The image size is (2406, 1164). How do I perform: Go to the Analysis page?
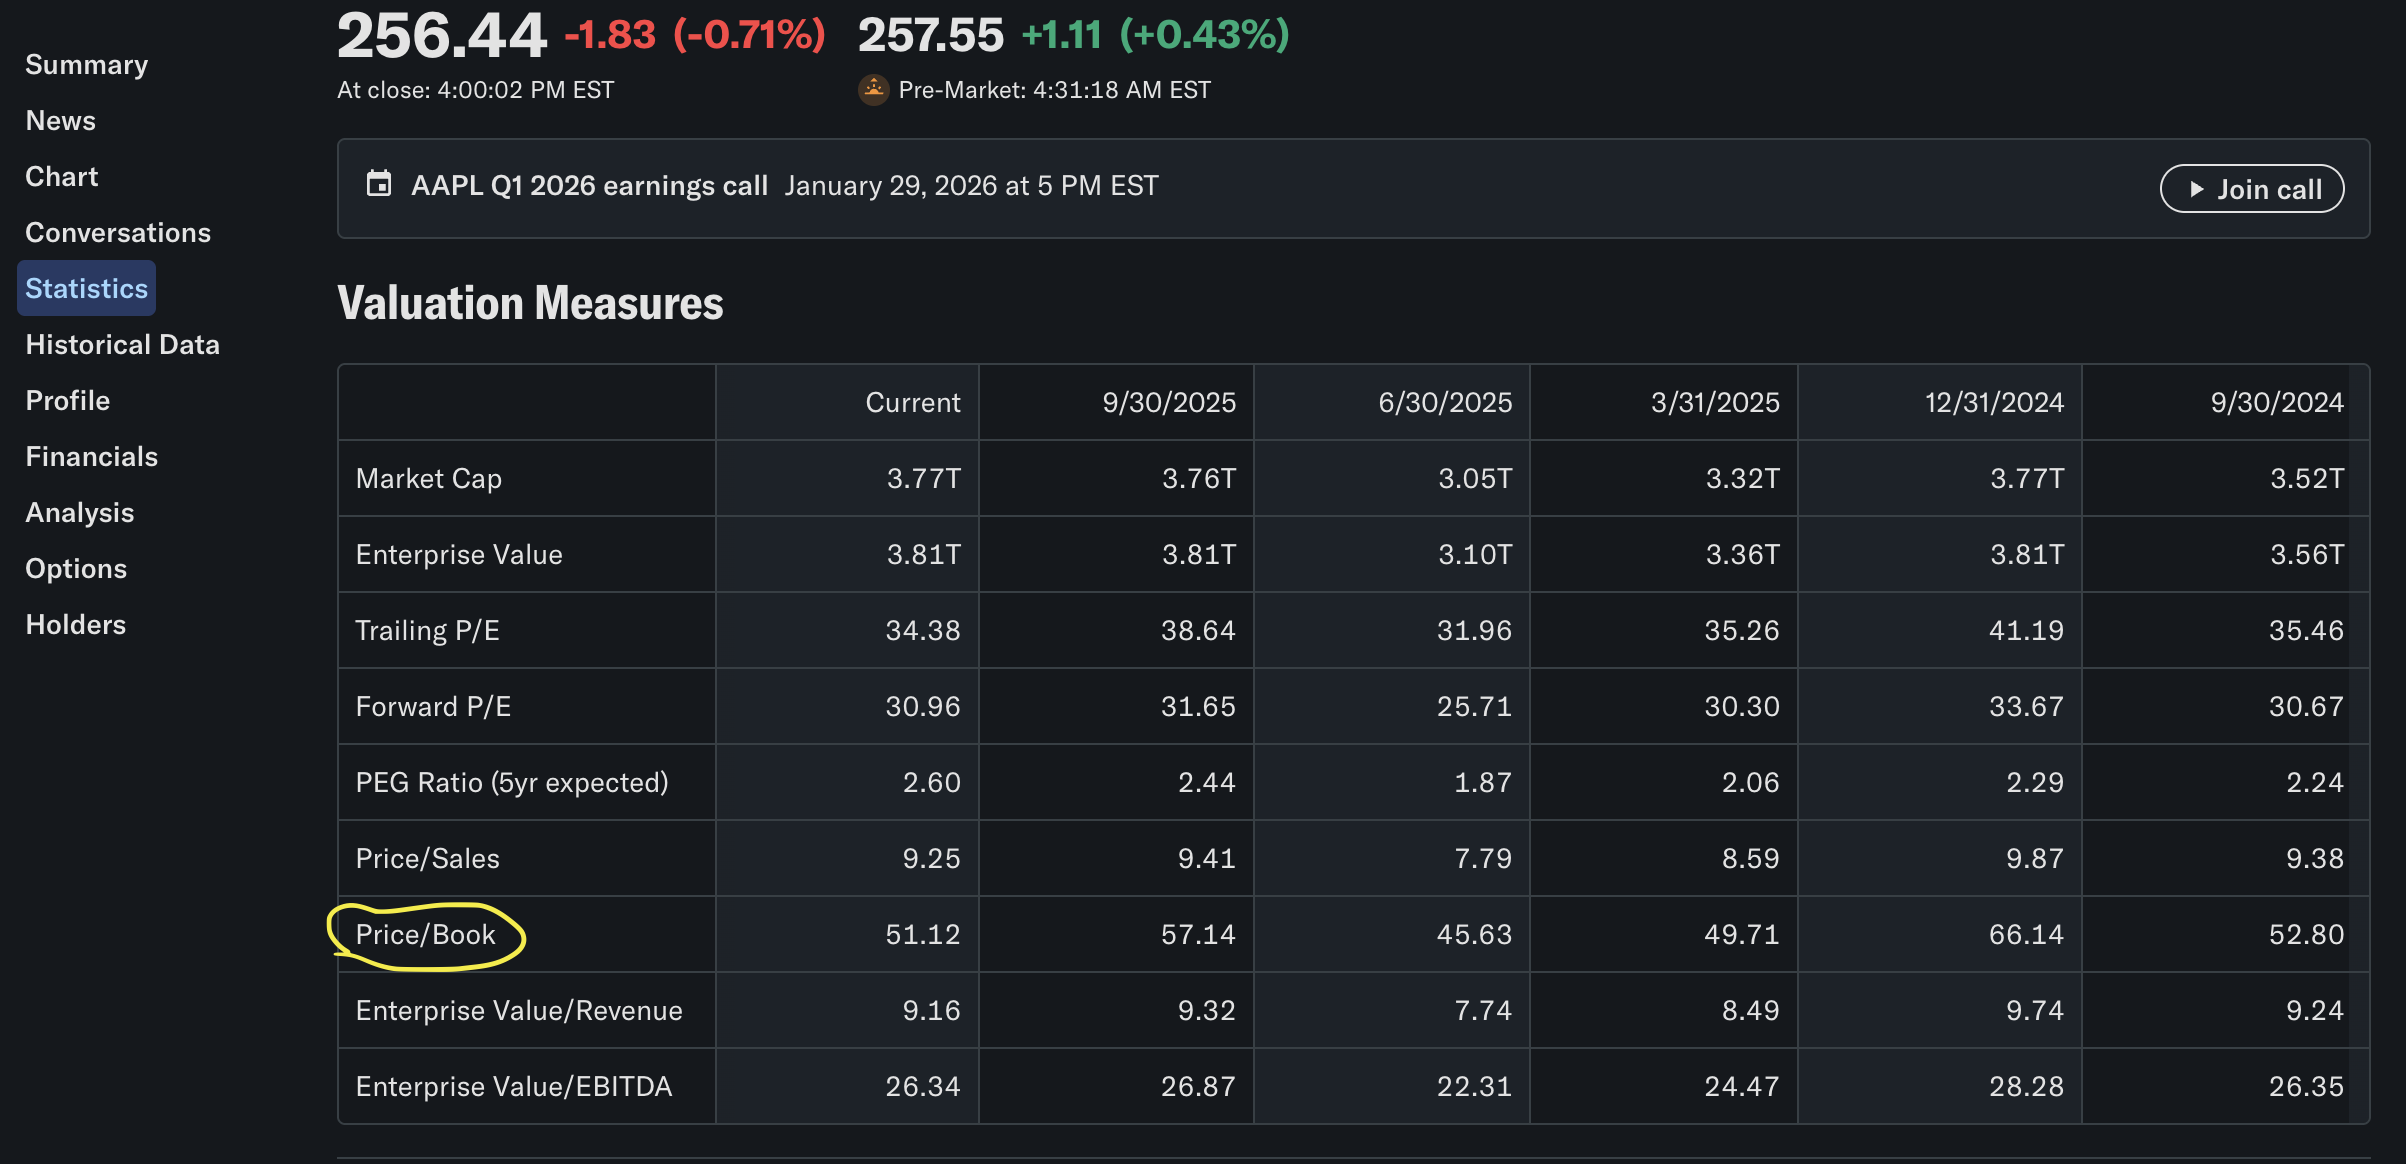pyautogui.click(x=80, y=513)
